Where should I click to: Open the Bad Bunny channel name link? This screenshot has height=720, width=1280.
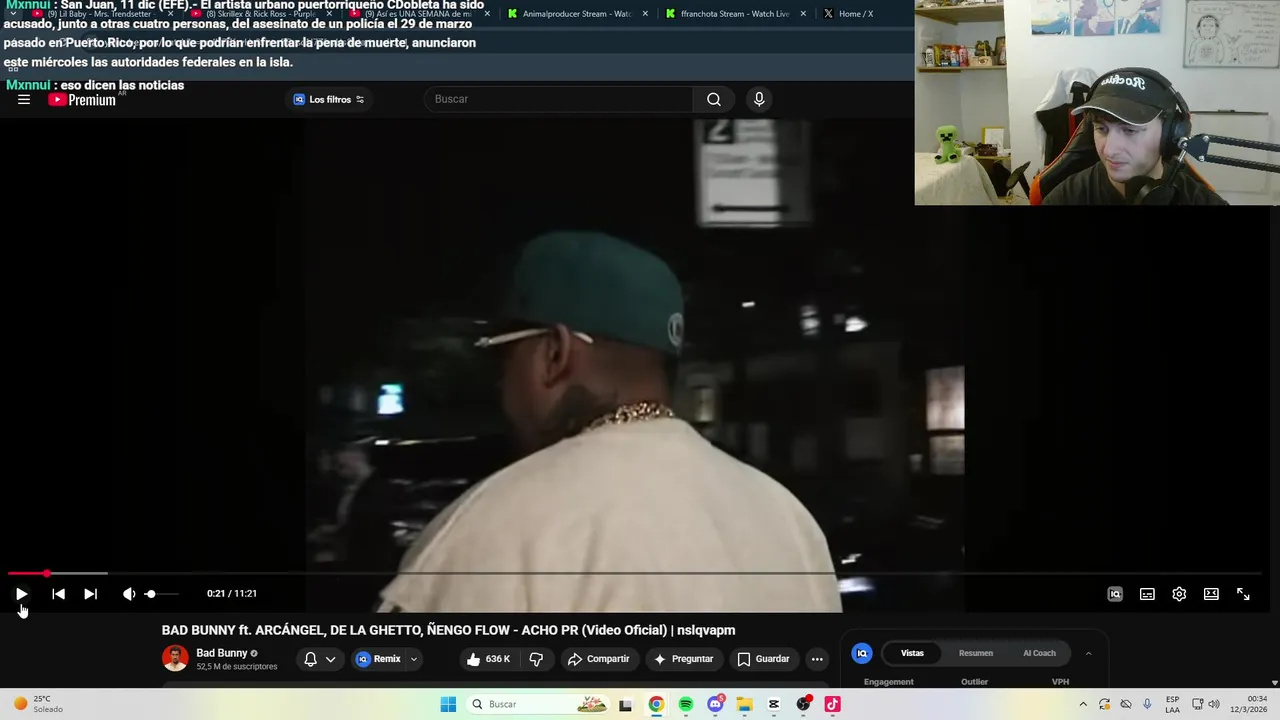click(221, 653)
